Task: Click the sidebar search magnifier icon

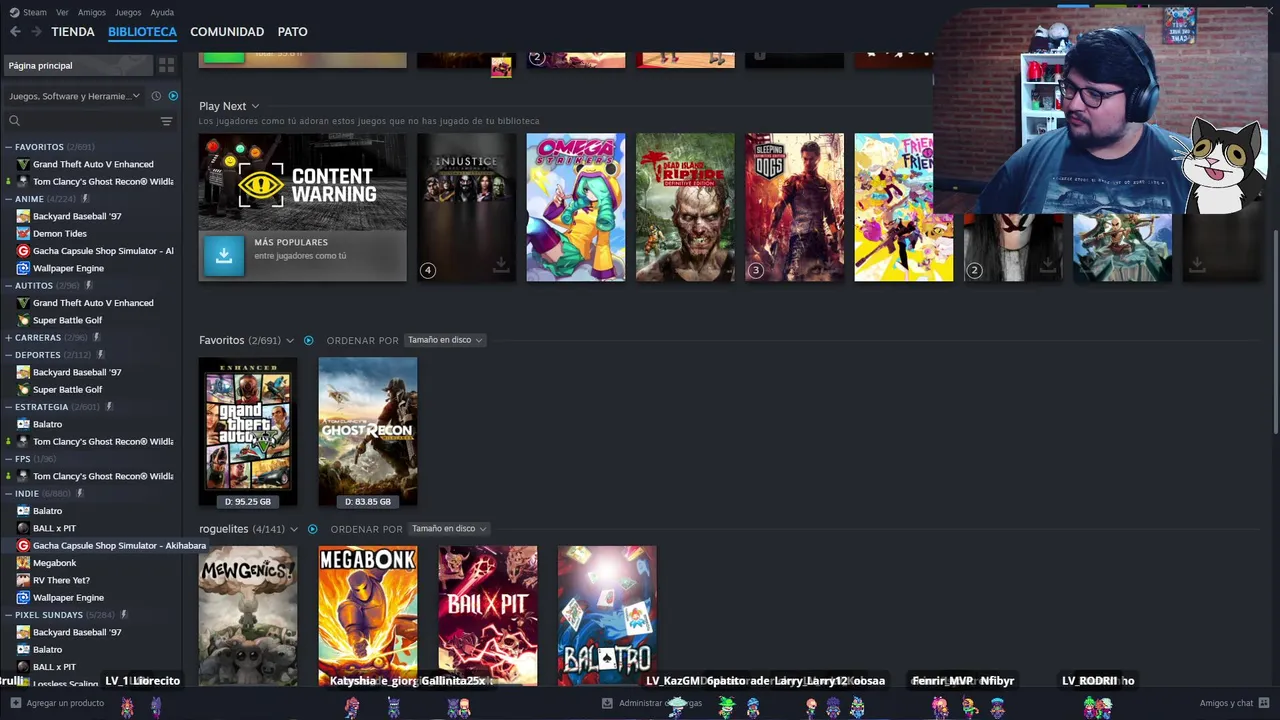Action: [x=14, y=121]
